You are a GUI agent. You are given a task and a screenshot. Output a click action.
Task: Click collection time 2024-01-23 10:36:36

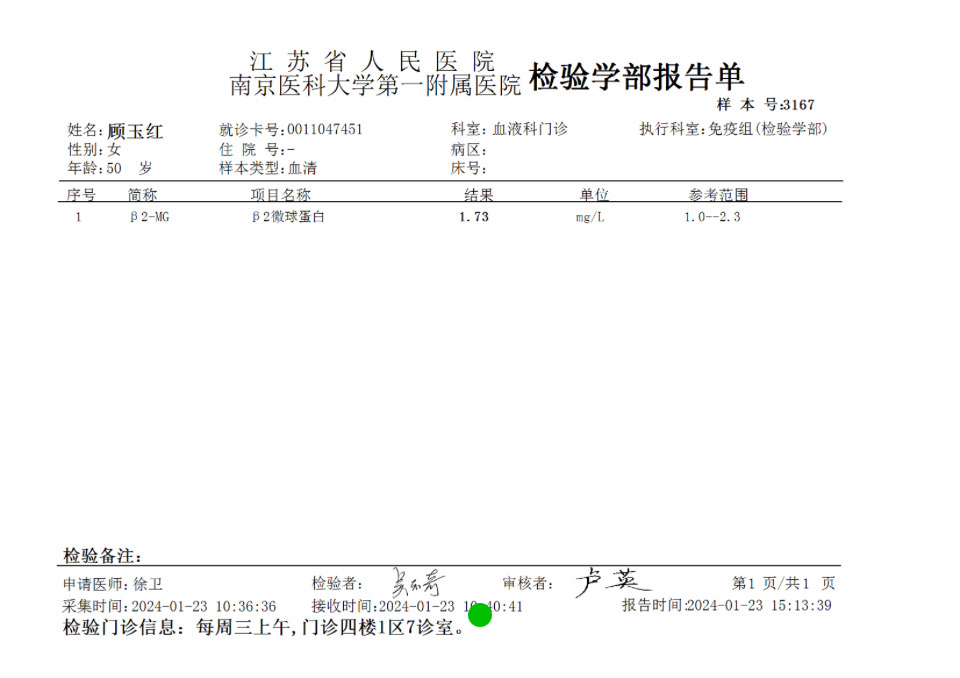tap(204, 606)
